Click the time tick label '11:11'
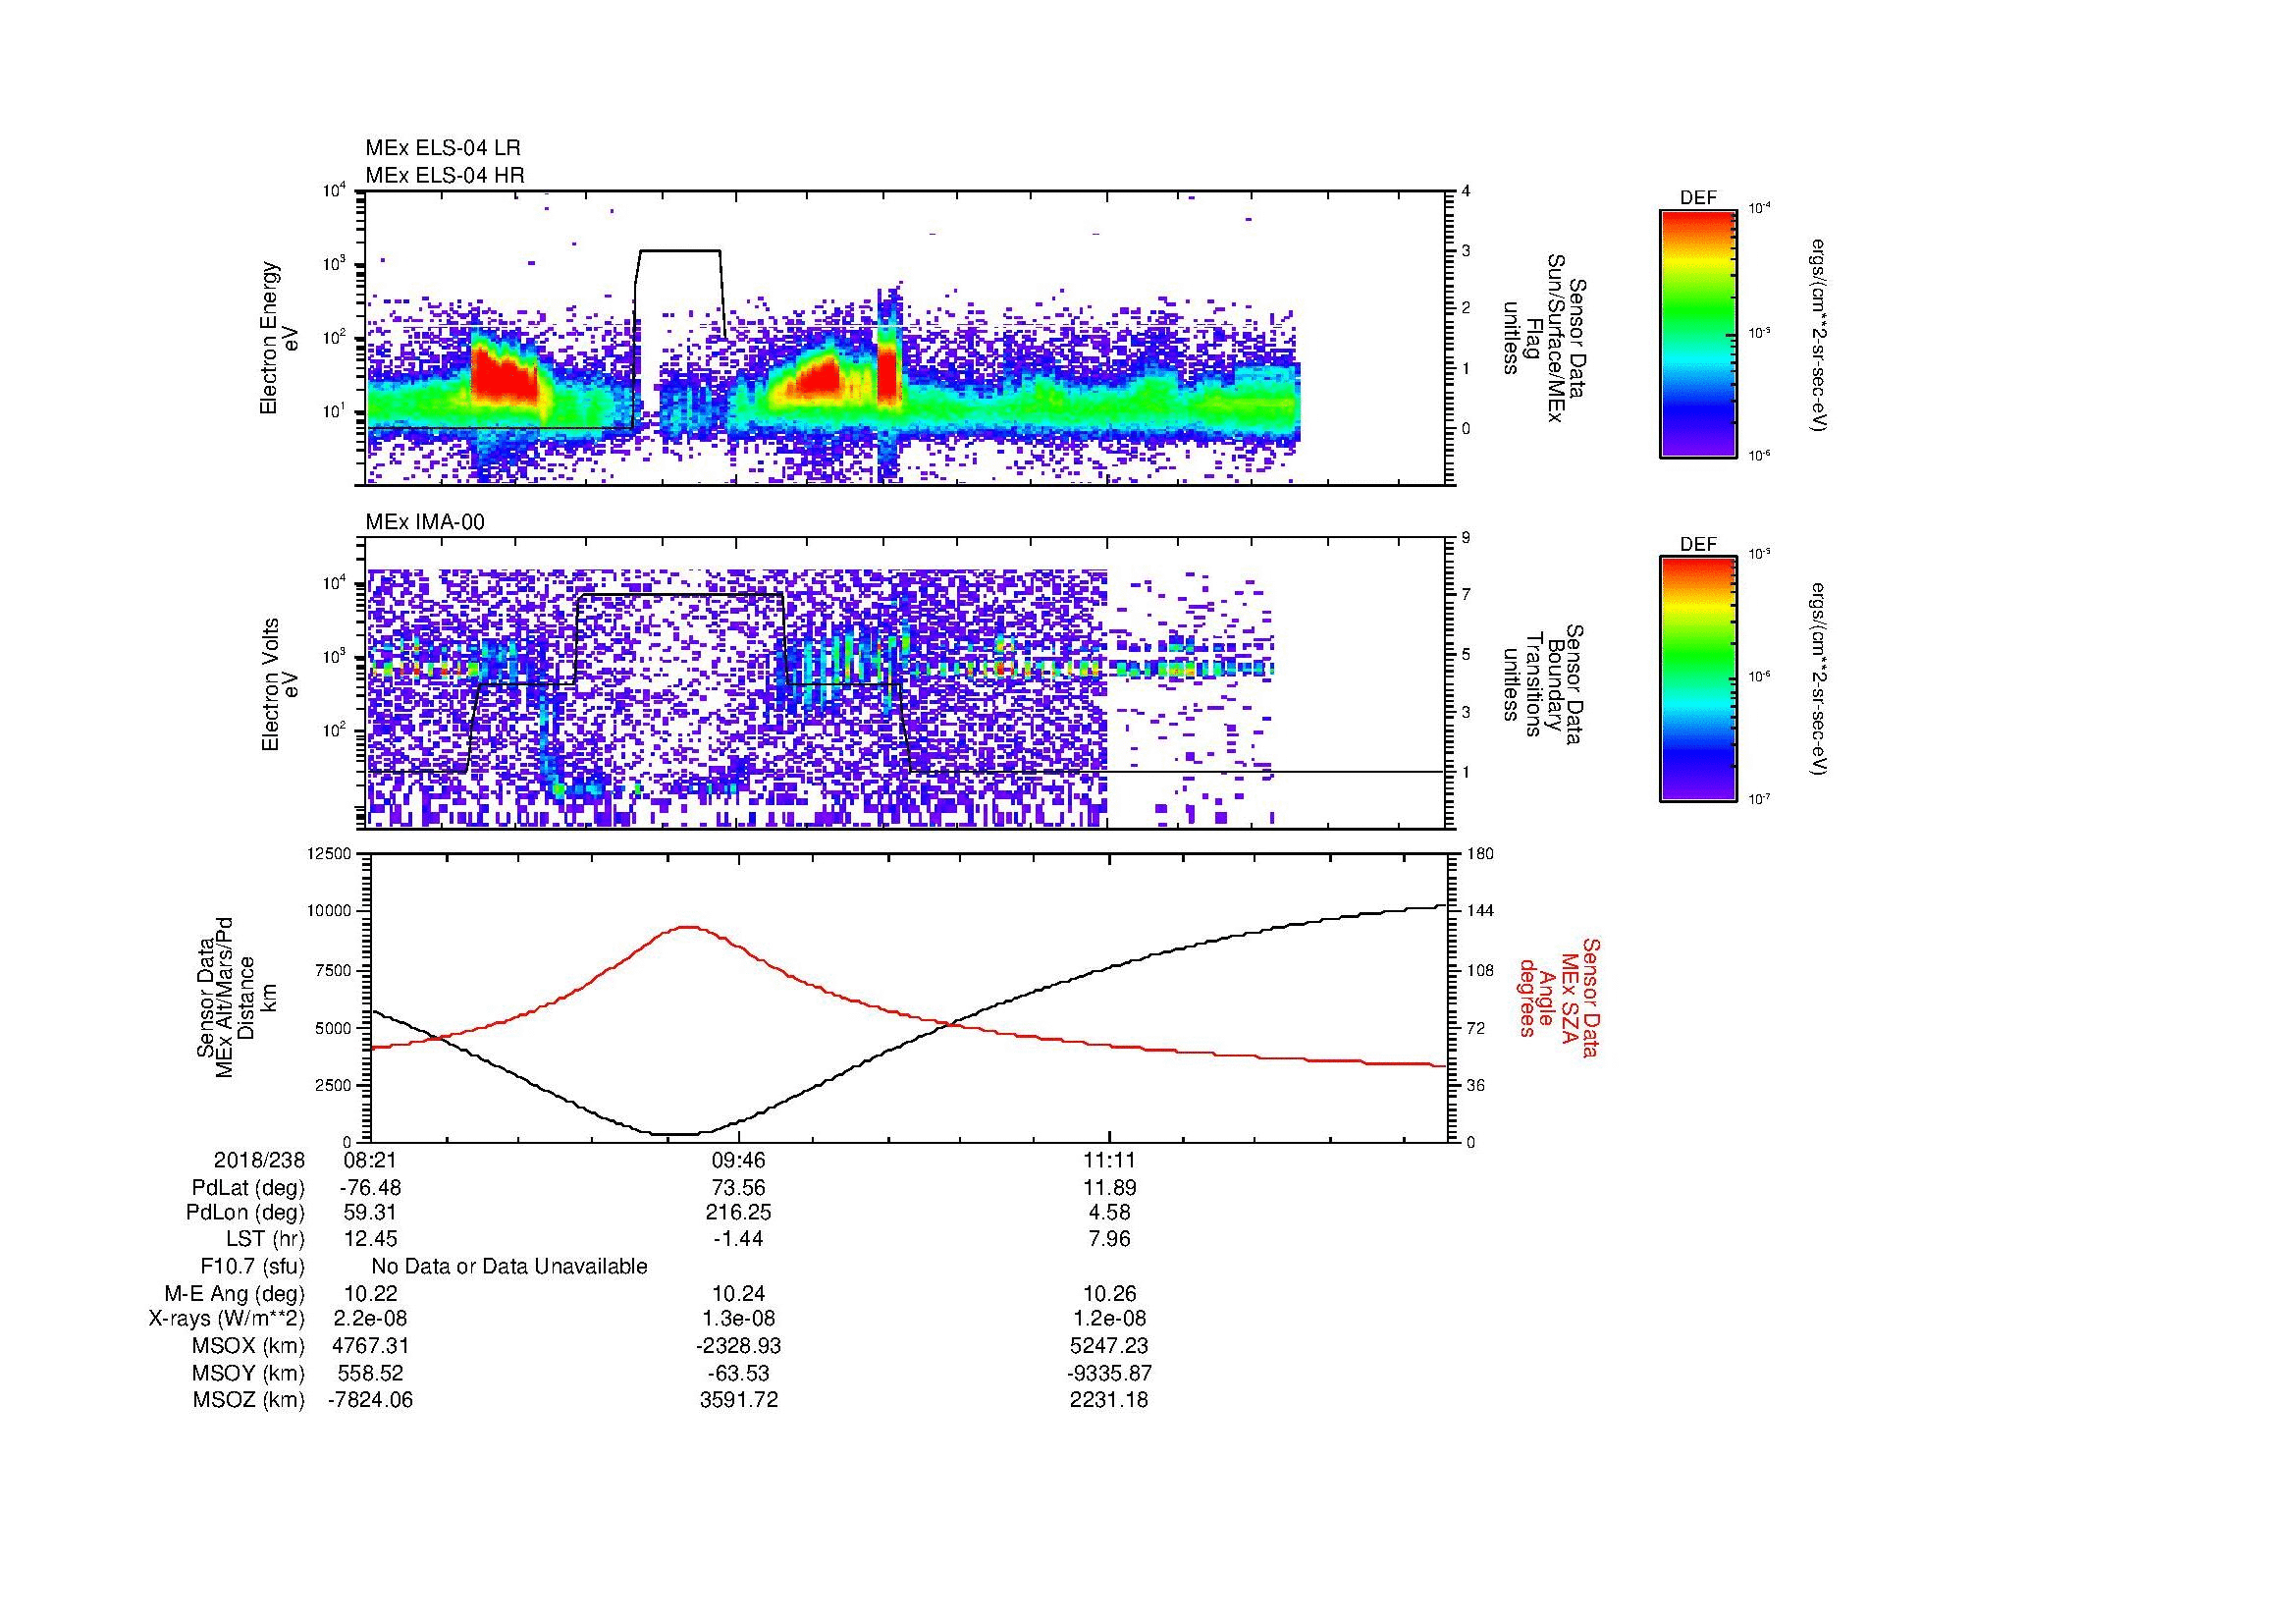The width and height of the screenshot is (2296, 1623). (x=1109, y=1161)
